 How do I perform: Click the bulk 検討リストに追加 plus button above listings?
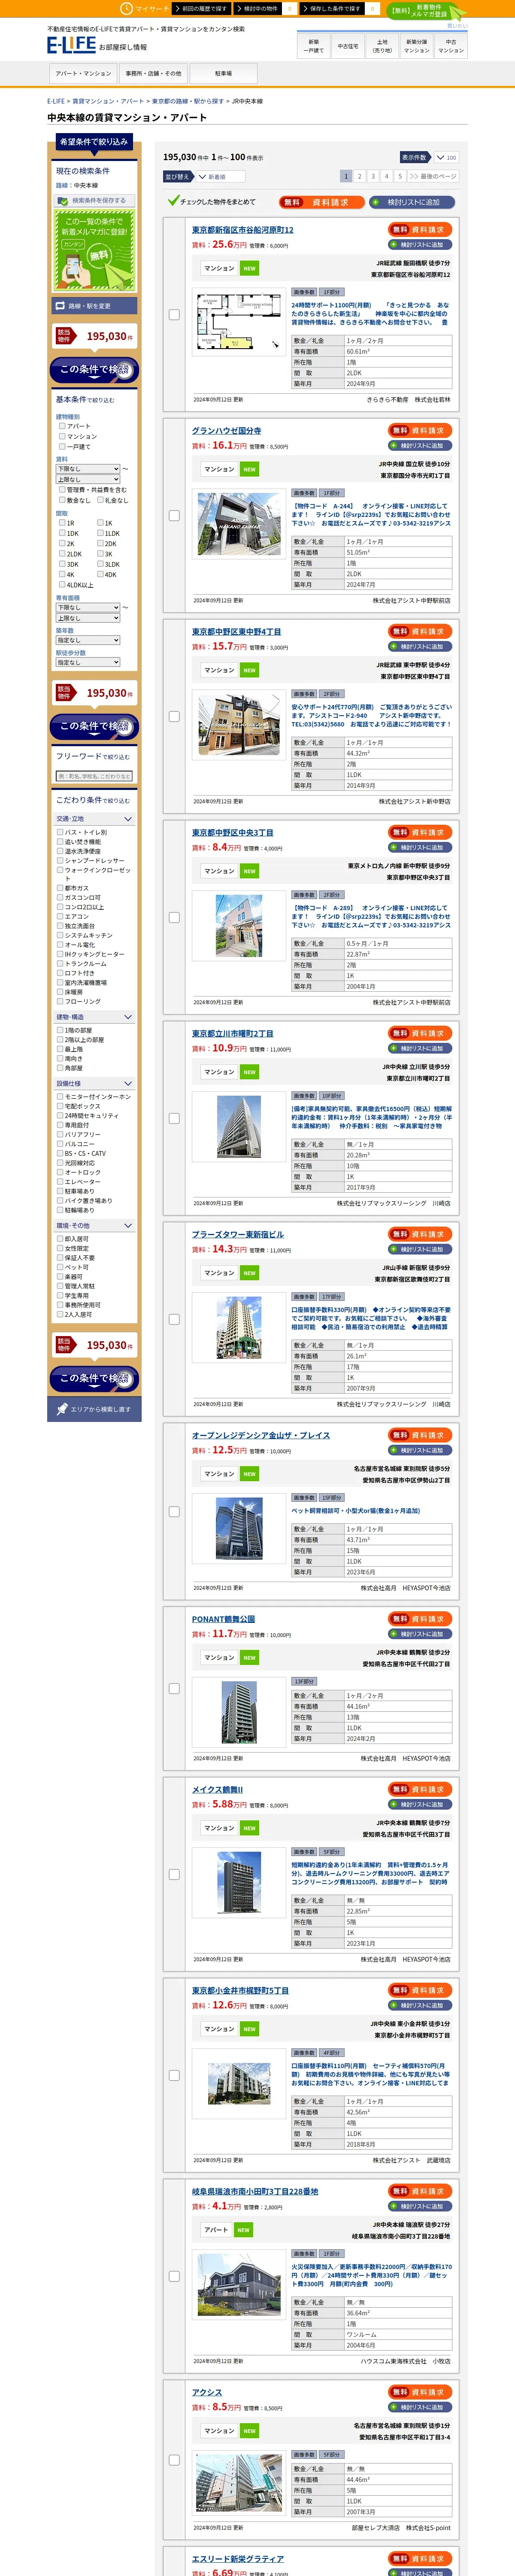[x=412, y=202]
